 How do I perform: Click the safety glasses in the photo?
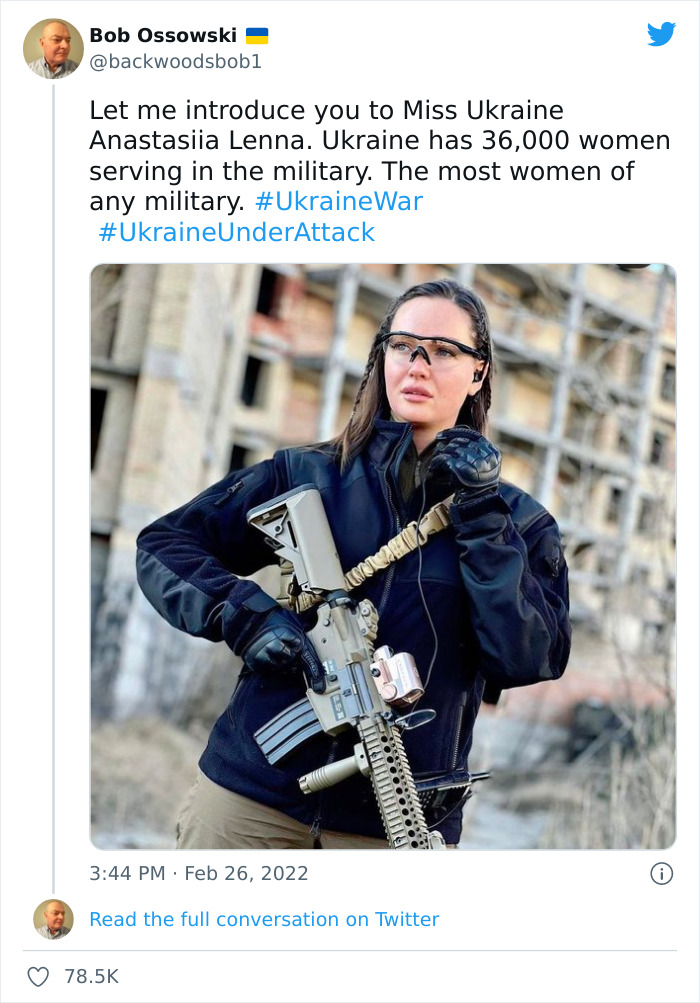[x=431, y=348]
